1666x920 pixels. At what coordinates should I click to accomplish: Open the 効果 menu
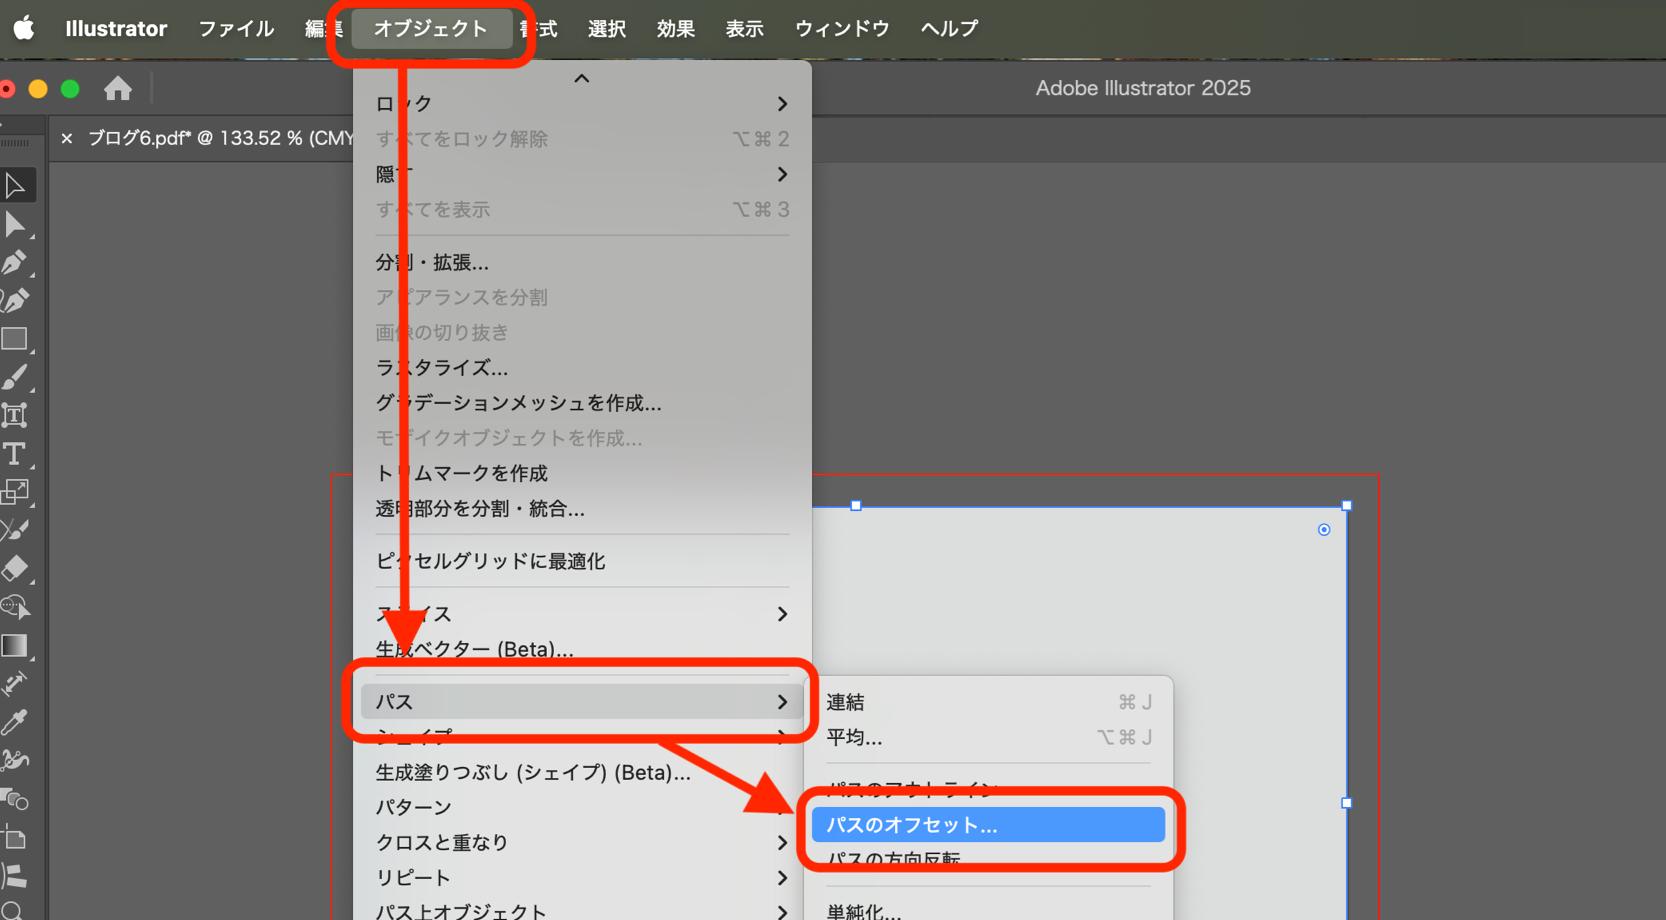[x=676, y=28]
